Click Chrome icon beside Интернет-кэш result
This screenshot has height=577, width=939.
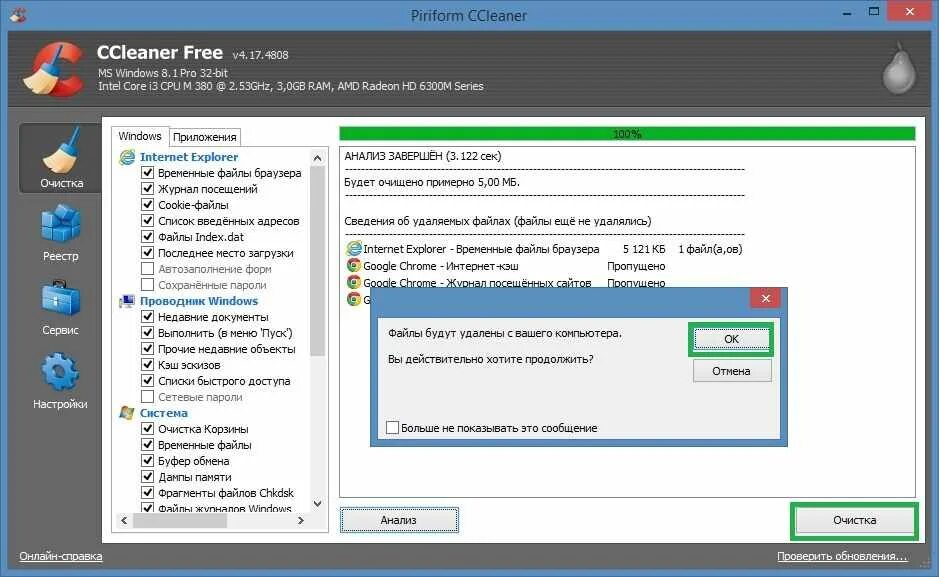[x=354, y=265]
